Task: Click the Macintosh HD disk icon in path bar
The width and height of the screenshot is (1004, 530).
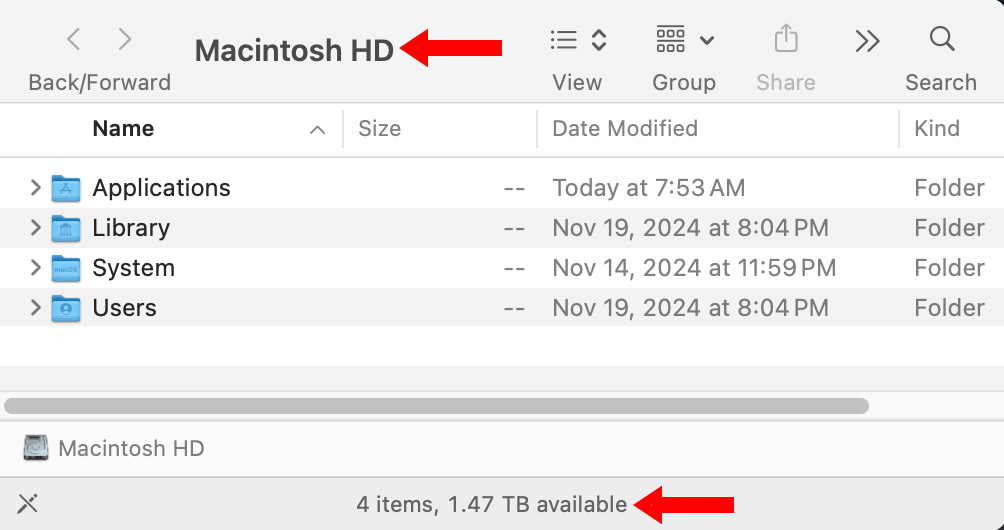Action: tap(36, 448)
